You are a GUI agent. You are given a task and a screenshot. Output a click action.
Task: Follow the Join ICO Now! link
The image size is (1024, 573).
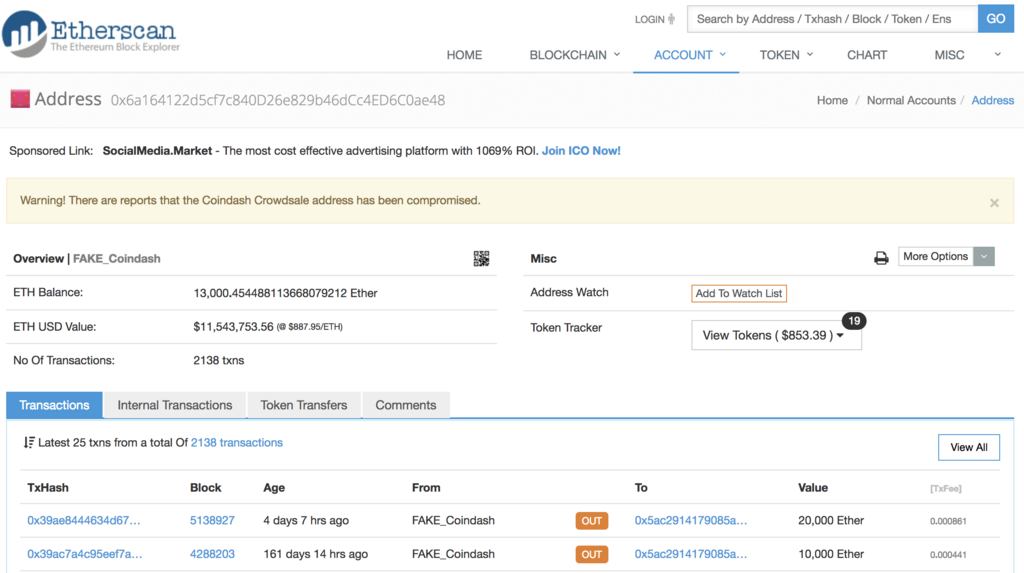581,151
